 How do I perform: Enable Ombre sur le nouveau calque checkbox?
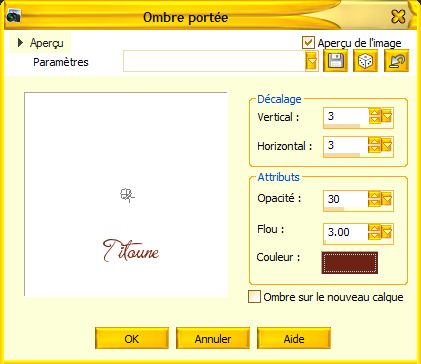pyautogui.click(x=254, y=297)
